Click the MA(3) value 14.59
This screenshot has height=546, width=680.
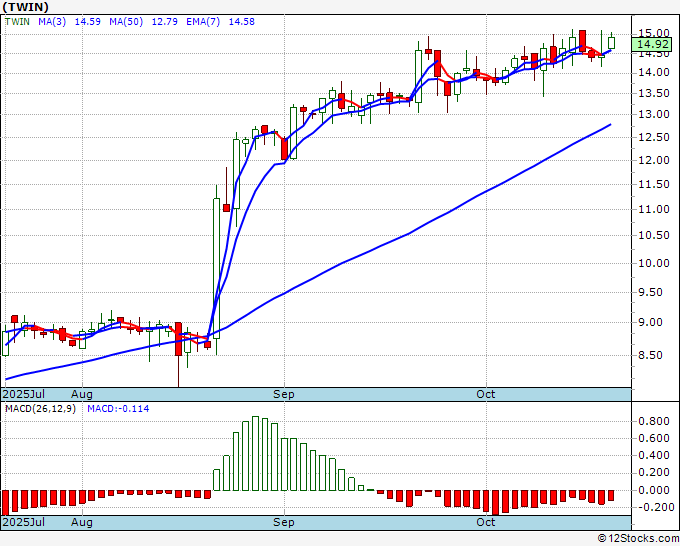88,22
